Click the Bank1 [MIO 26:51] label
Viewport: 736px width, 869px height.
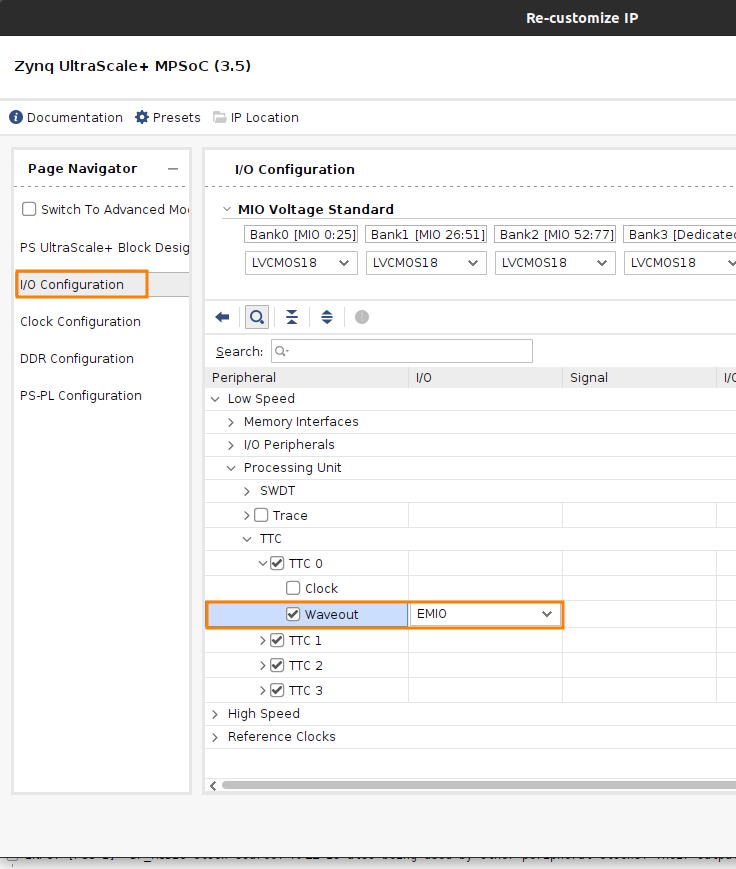coord(426,234)
